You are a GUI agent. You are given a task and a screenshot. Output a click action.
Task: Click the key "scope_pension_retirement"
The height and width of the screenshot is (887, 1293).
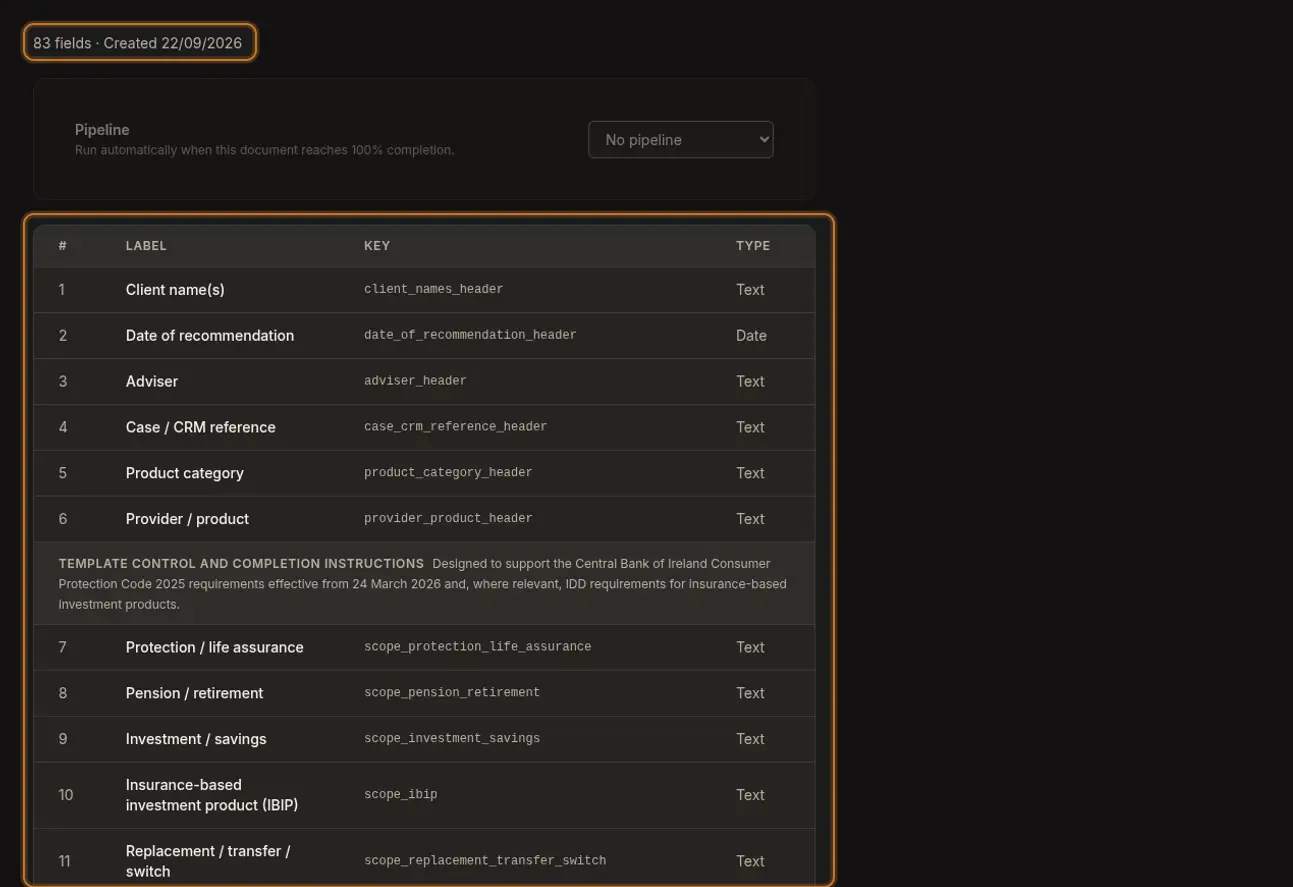[x=452, y=694]
